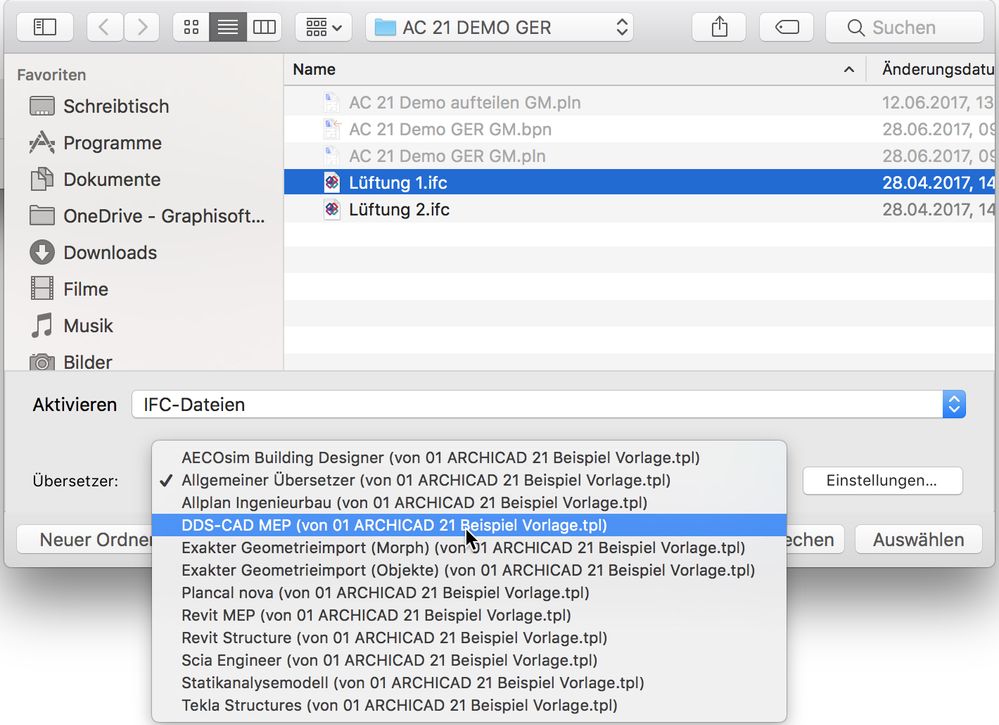Screen dimensions: 999x725
Task: Choose Tekla Structures translator
Action: tap(469, 705)
